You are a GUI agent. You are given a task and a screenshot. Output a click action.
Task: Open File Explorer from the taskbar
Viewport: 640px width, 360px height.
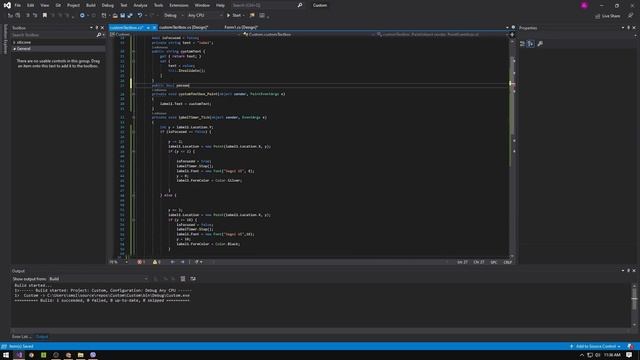[80, 355]
